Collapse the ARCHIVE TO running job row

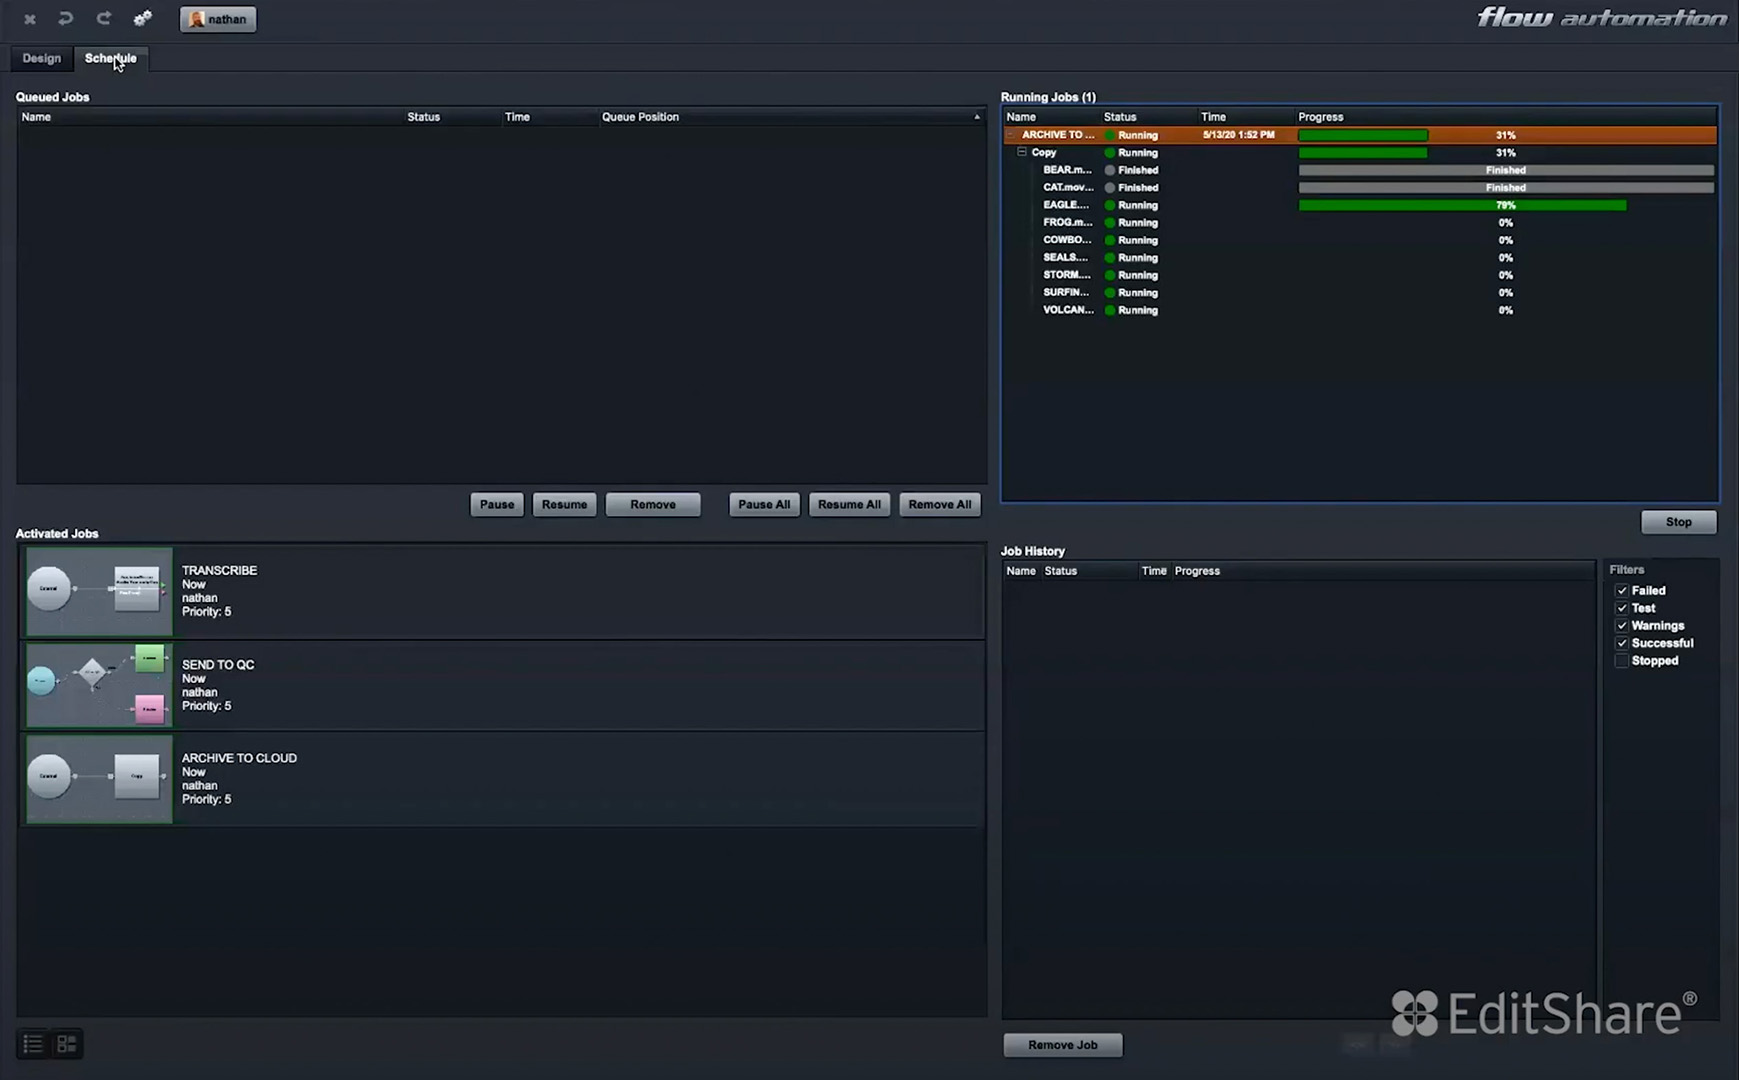(x=1011, y=135)
